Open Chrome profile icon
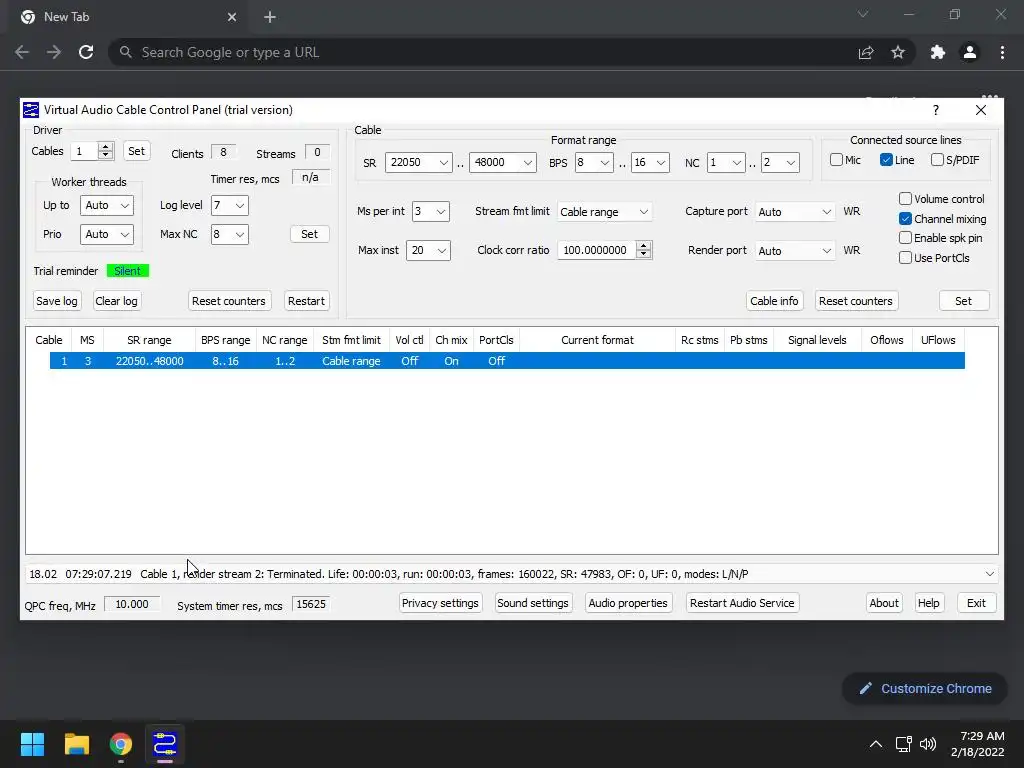1024x768 pixels. [970, 52]
